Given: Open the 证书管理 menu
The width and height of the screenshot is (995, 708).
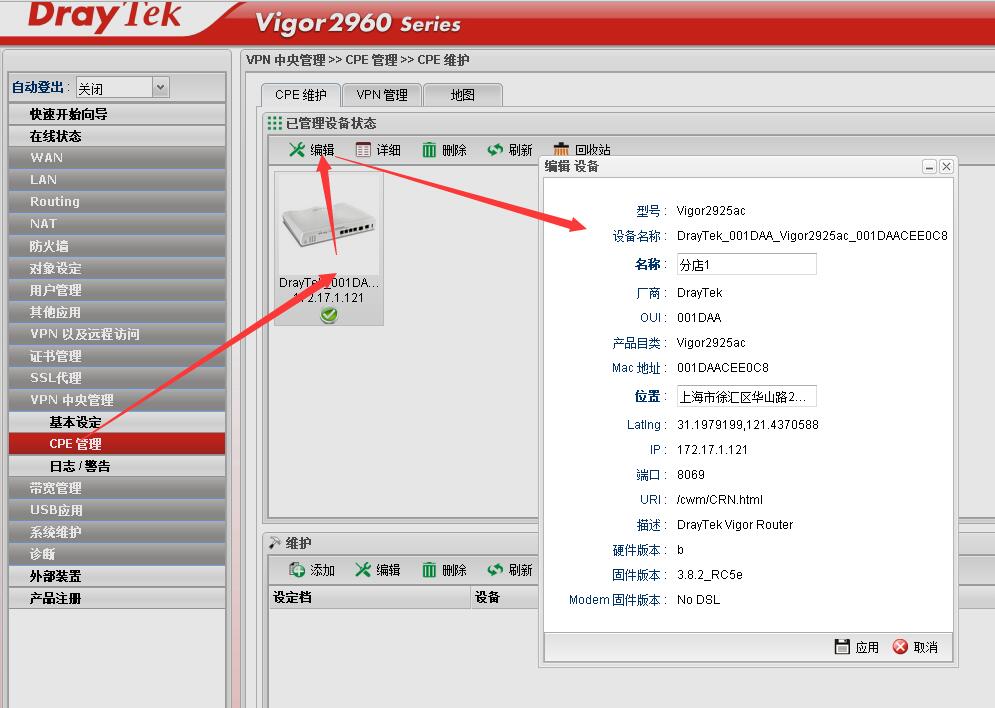Looking at the screenshot, I should 117,356.
